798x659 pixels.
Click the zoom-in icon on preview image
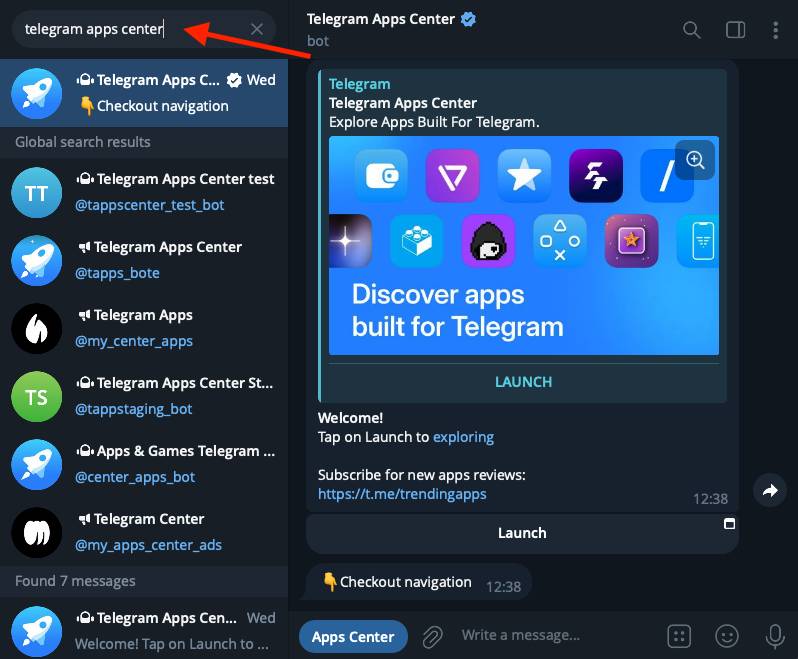click(695, 160)
